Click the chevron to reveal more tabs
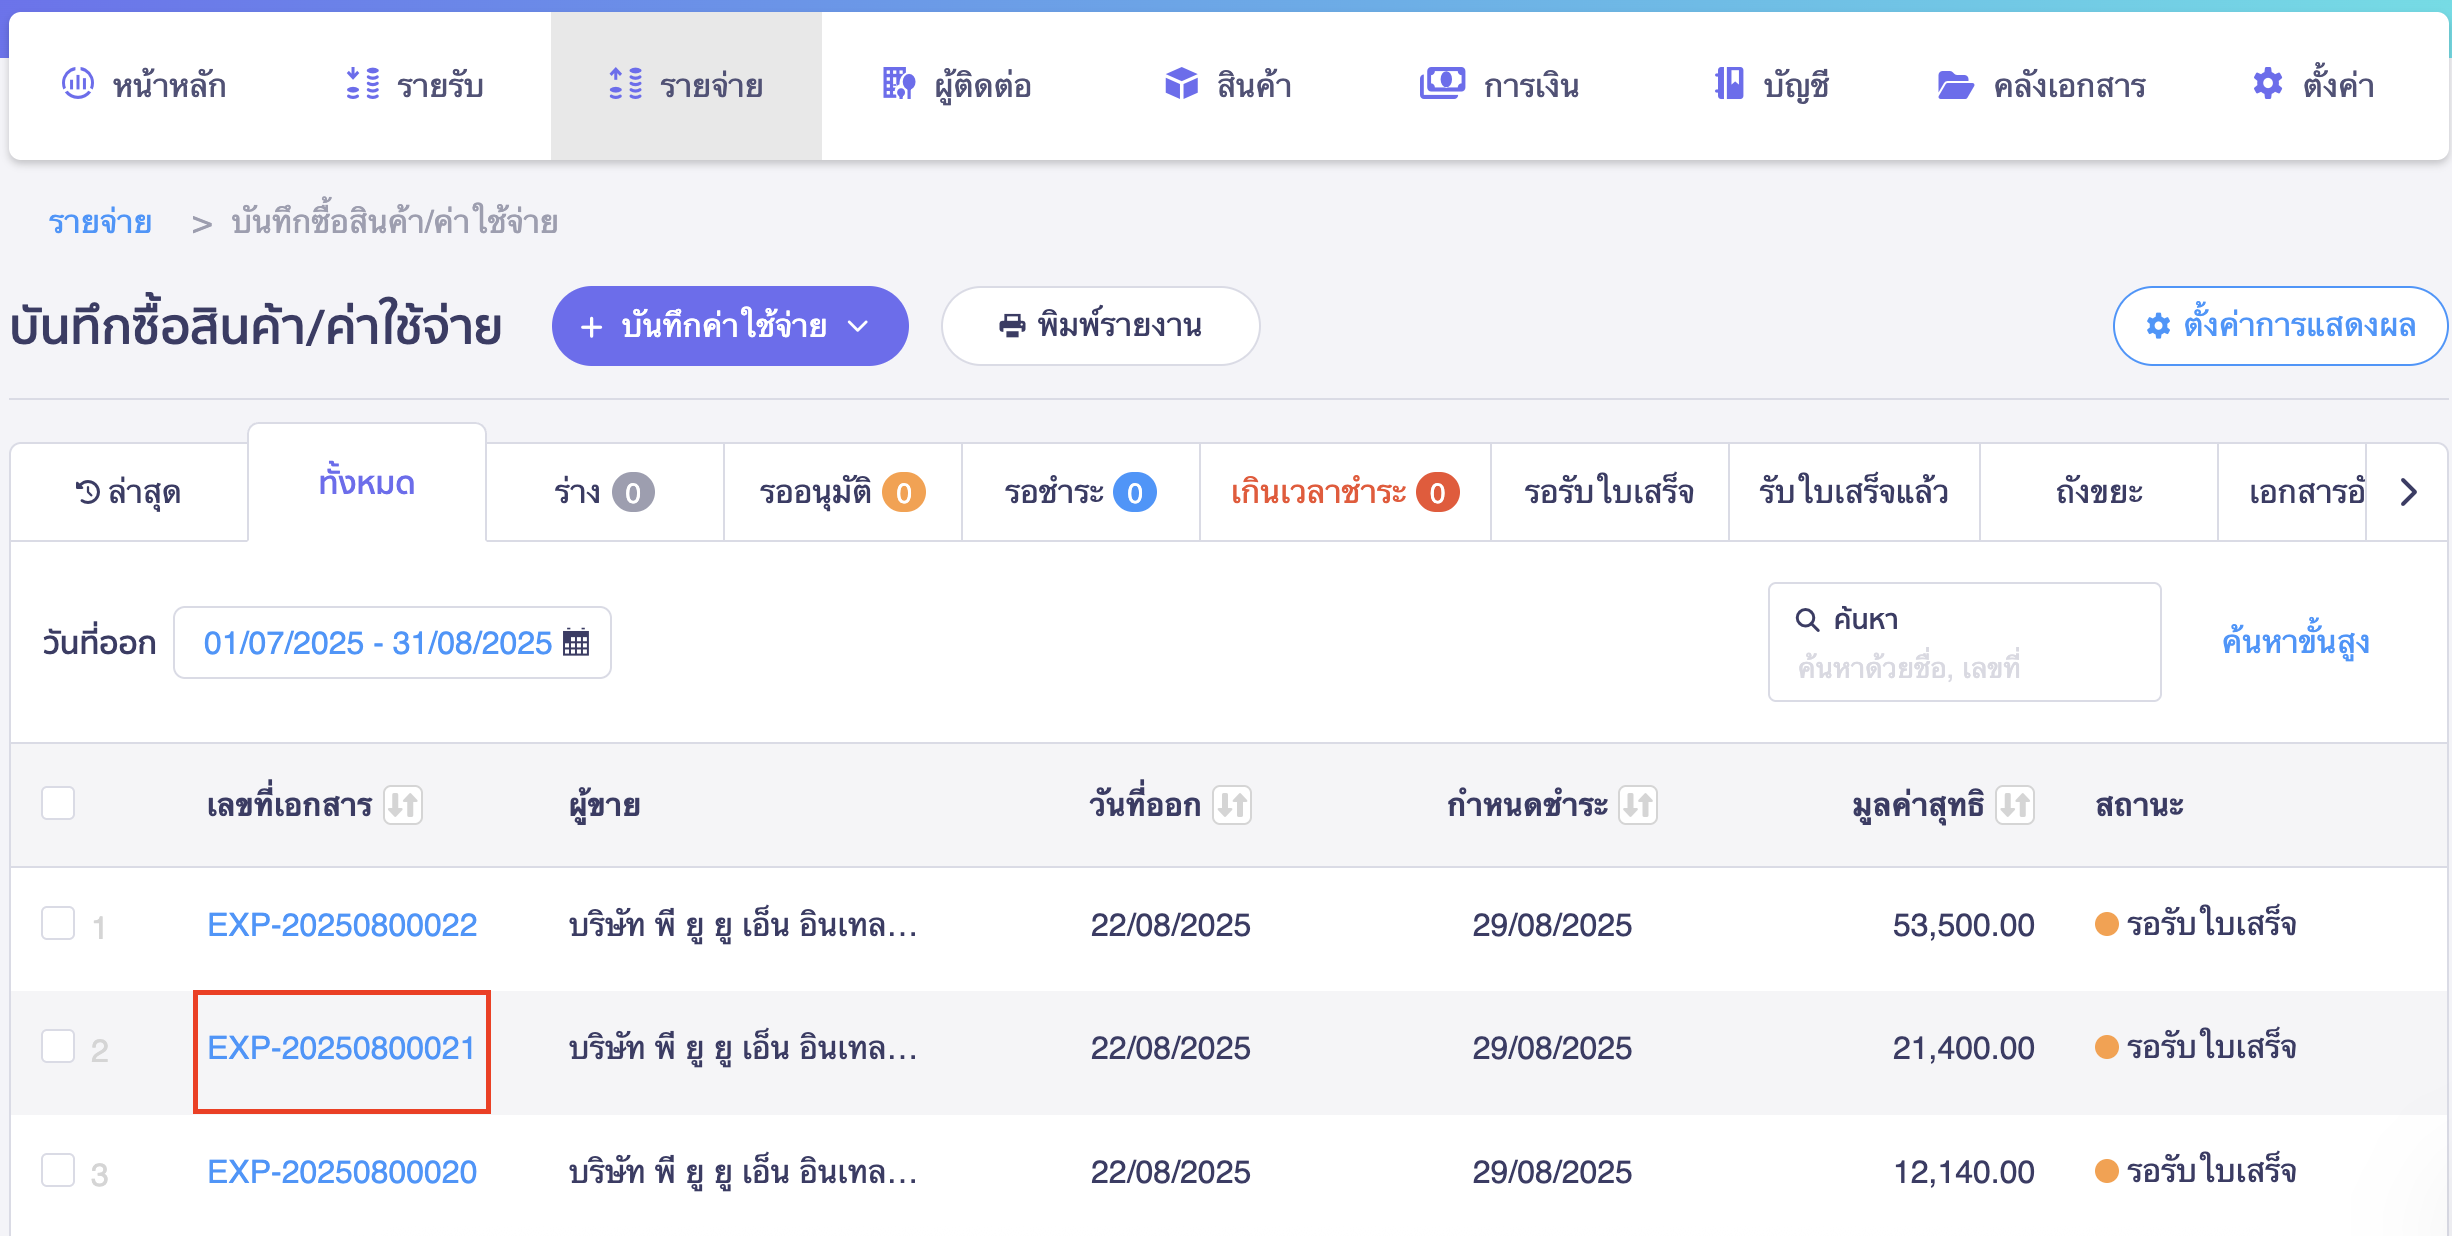This screenshot has width=2452, height=1236. coord(2410,491)
